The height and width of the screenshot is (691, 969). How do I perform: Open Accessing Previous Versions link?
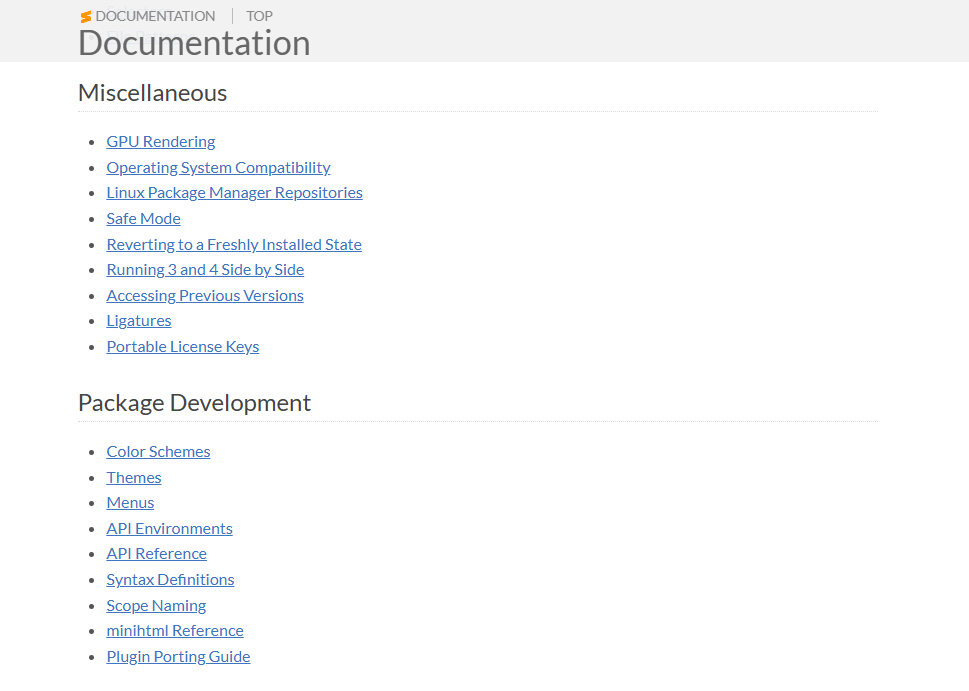click(205, 296)
